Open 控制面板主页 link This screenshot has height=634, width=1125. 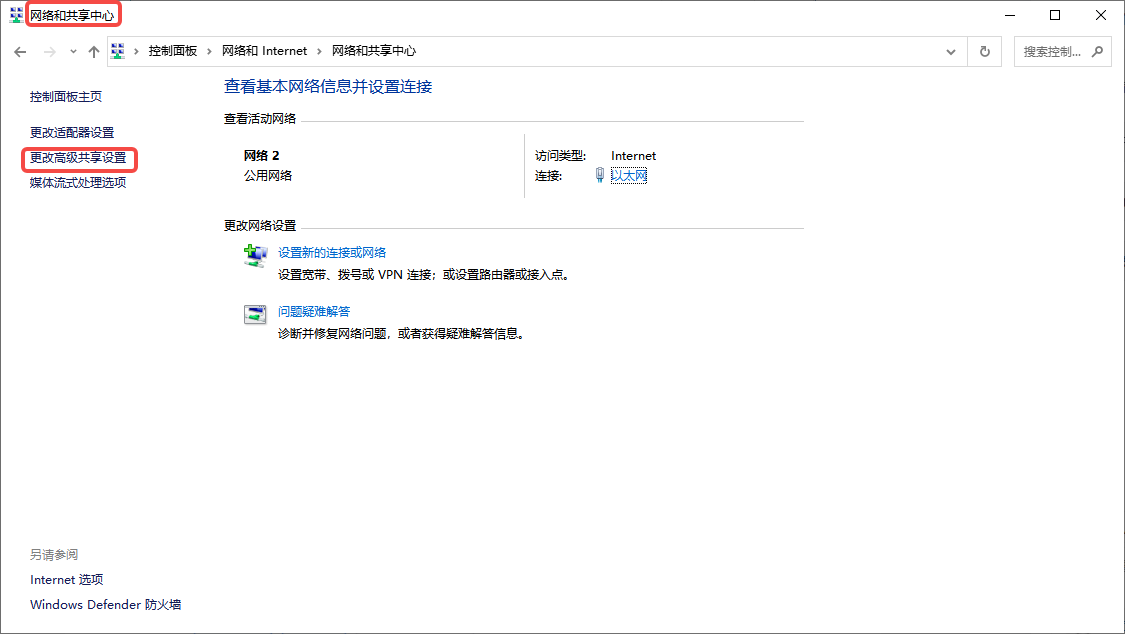(x=66, y=97)
